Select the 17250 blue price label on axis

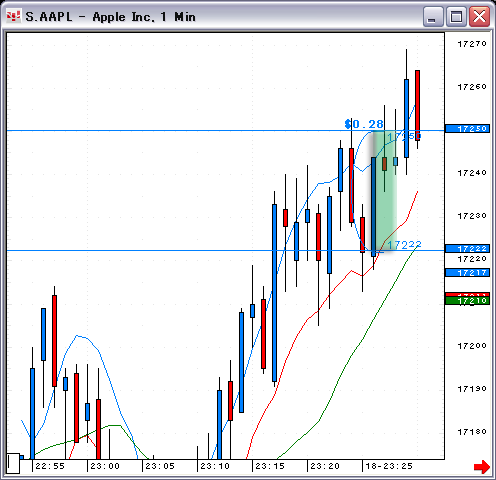[x=467, y=129]
